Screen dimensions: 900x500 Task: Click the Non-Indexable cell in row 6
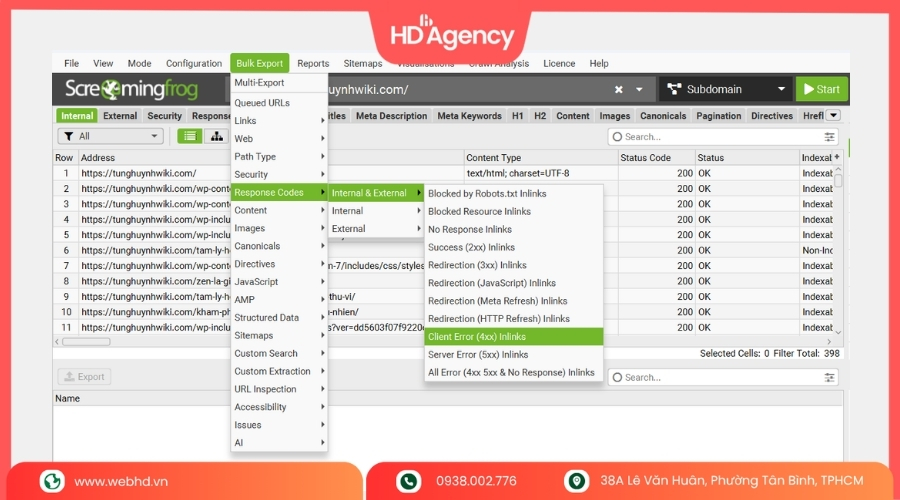pyautogui.click(x=817, y=250)
